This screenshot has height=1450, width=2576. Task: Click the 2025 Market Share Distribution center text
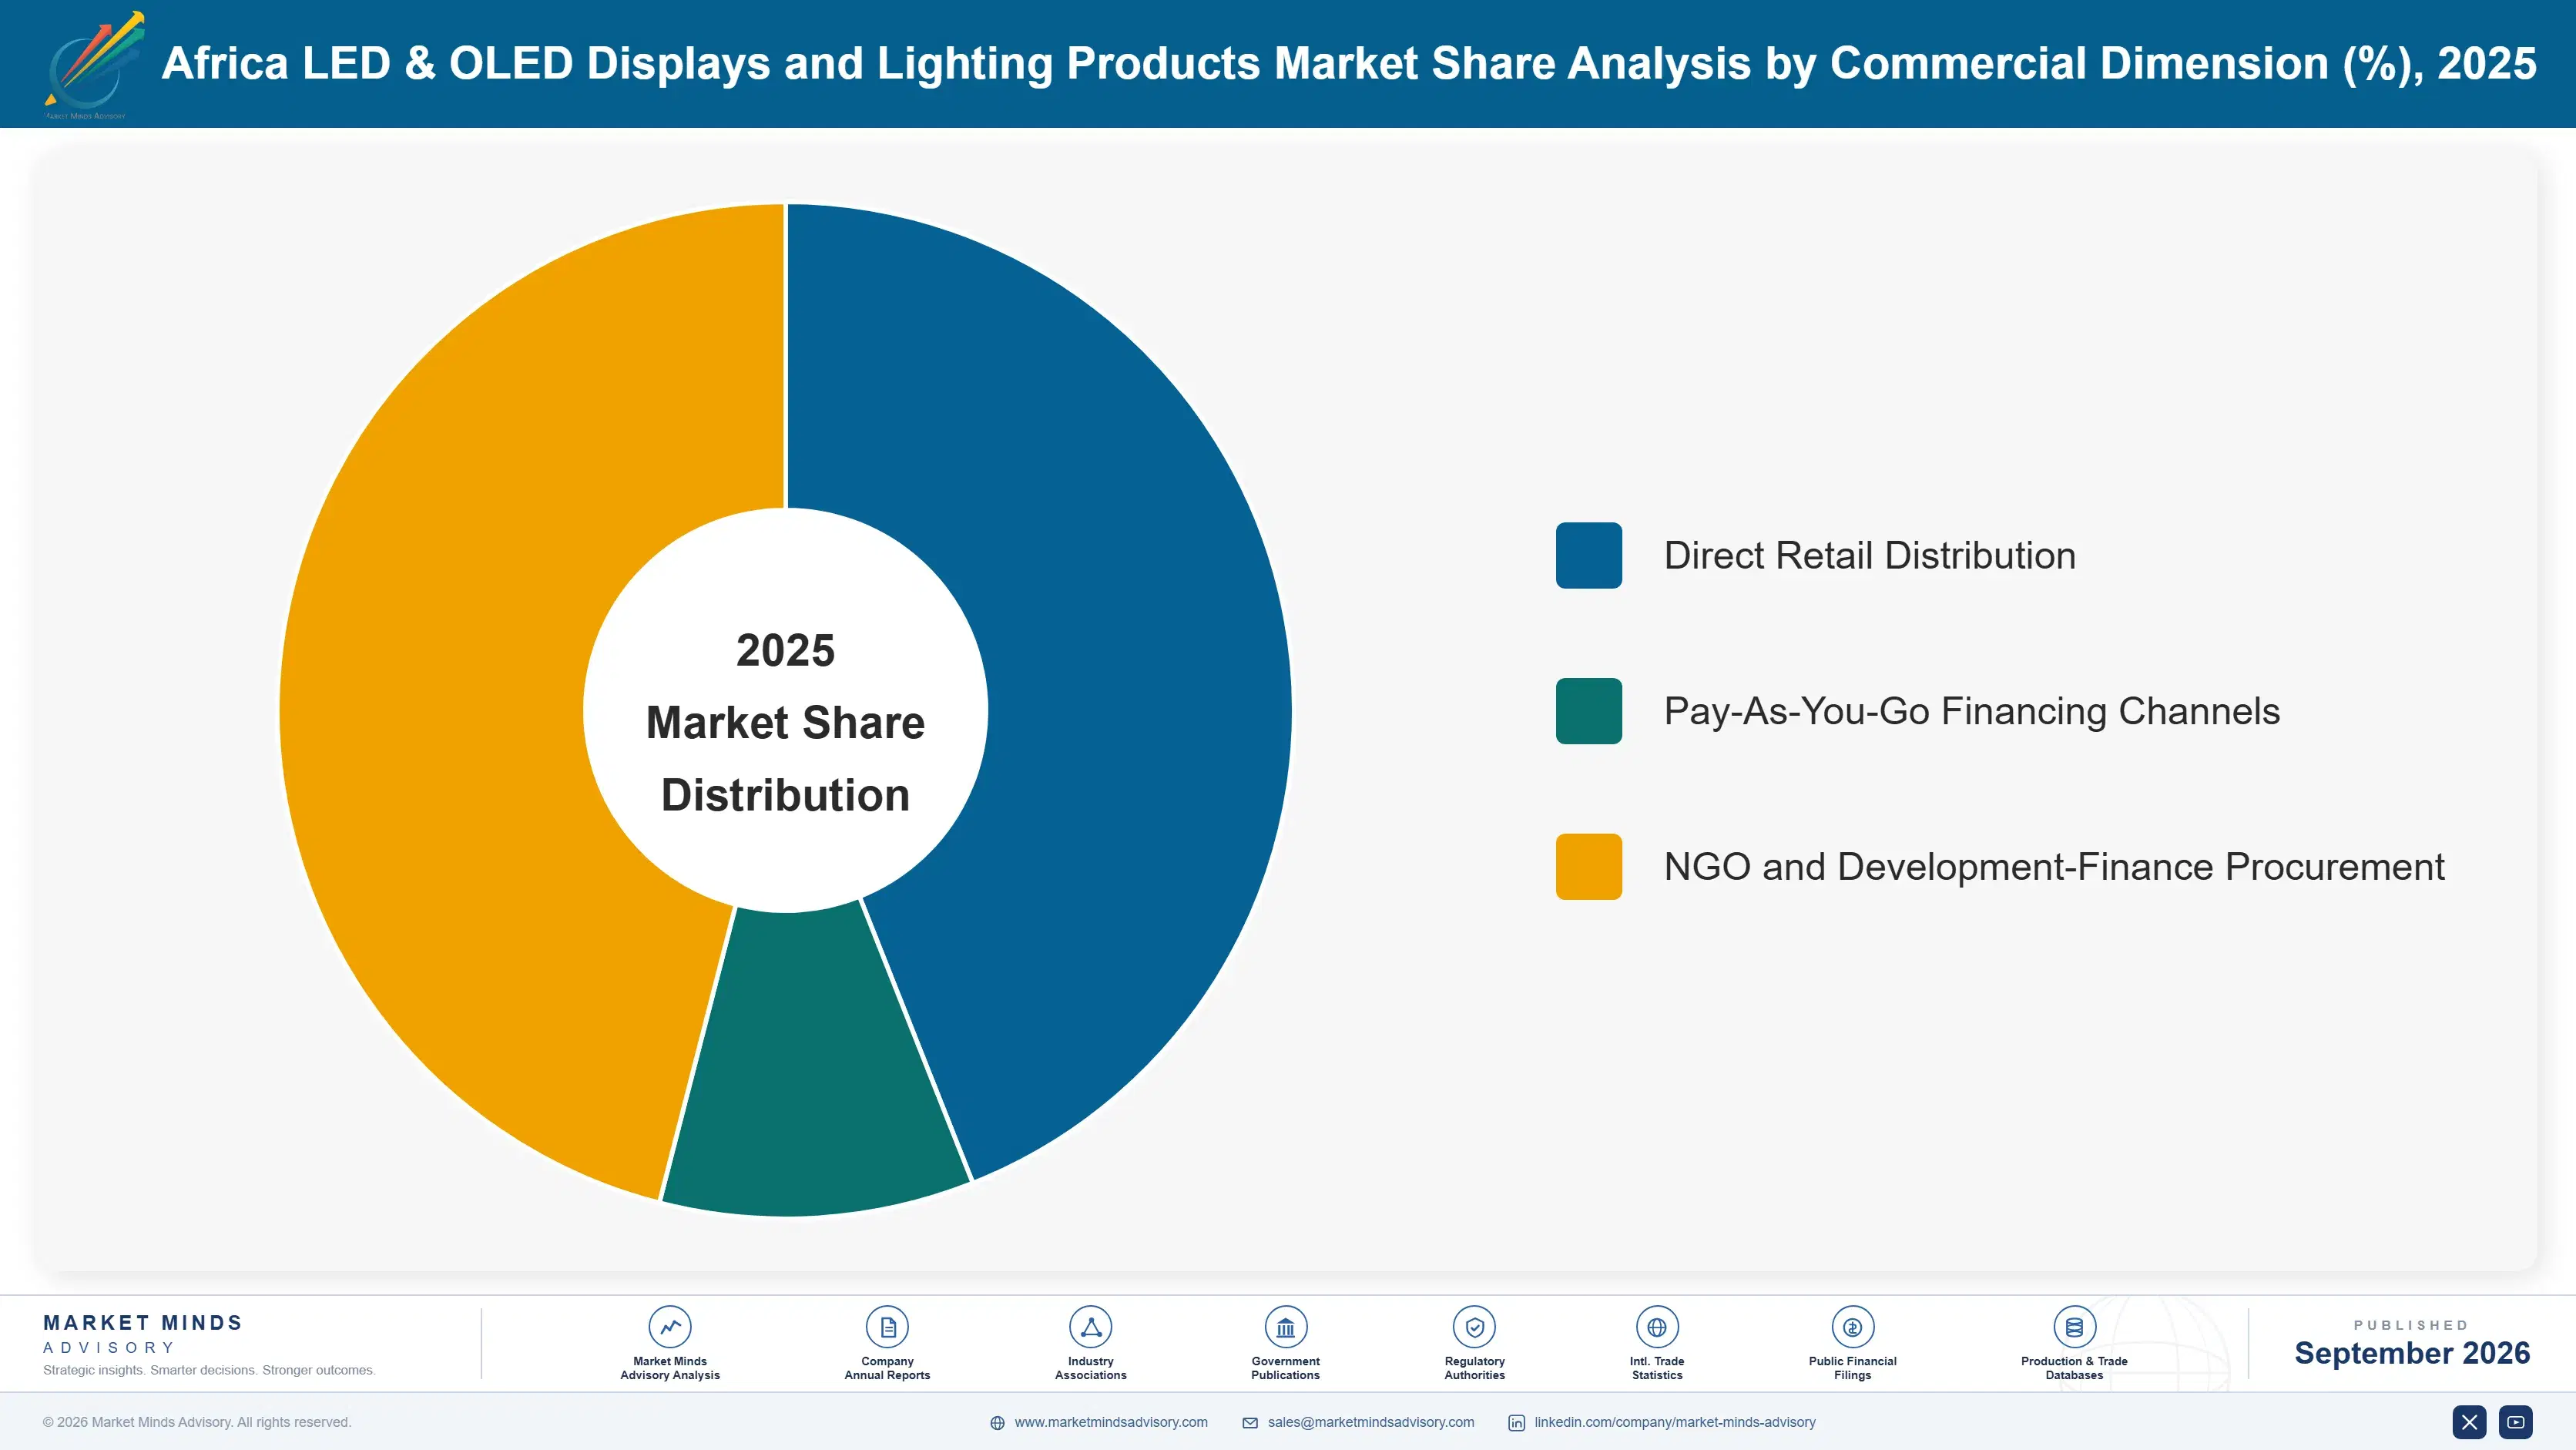[x=785, y=722]
